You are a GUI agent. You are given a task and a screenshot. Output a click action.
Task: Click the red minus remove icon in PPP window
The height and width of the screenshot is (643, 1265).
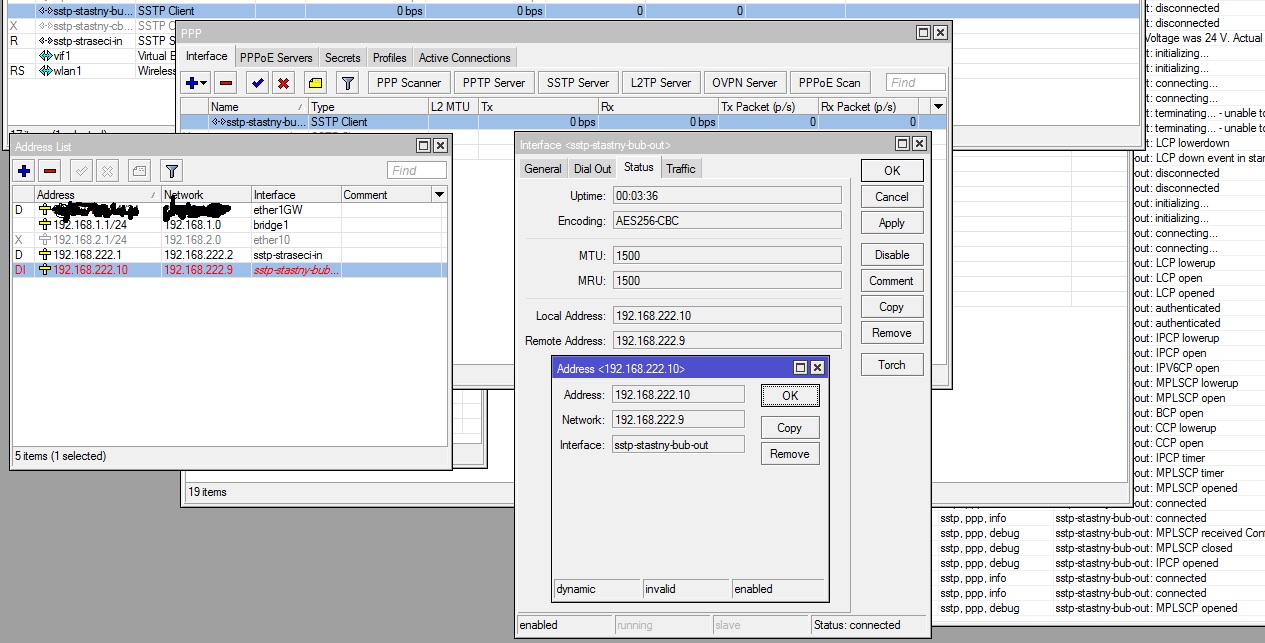pyautogui.click(x=227, y=83)
